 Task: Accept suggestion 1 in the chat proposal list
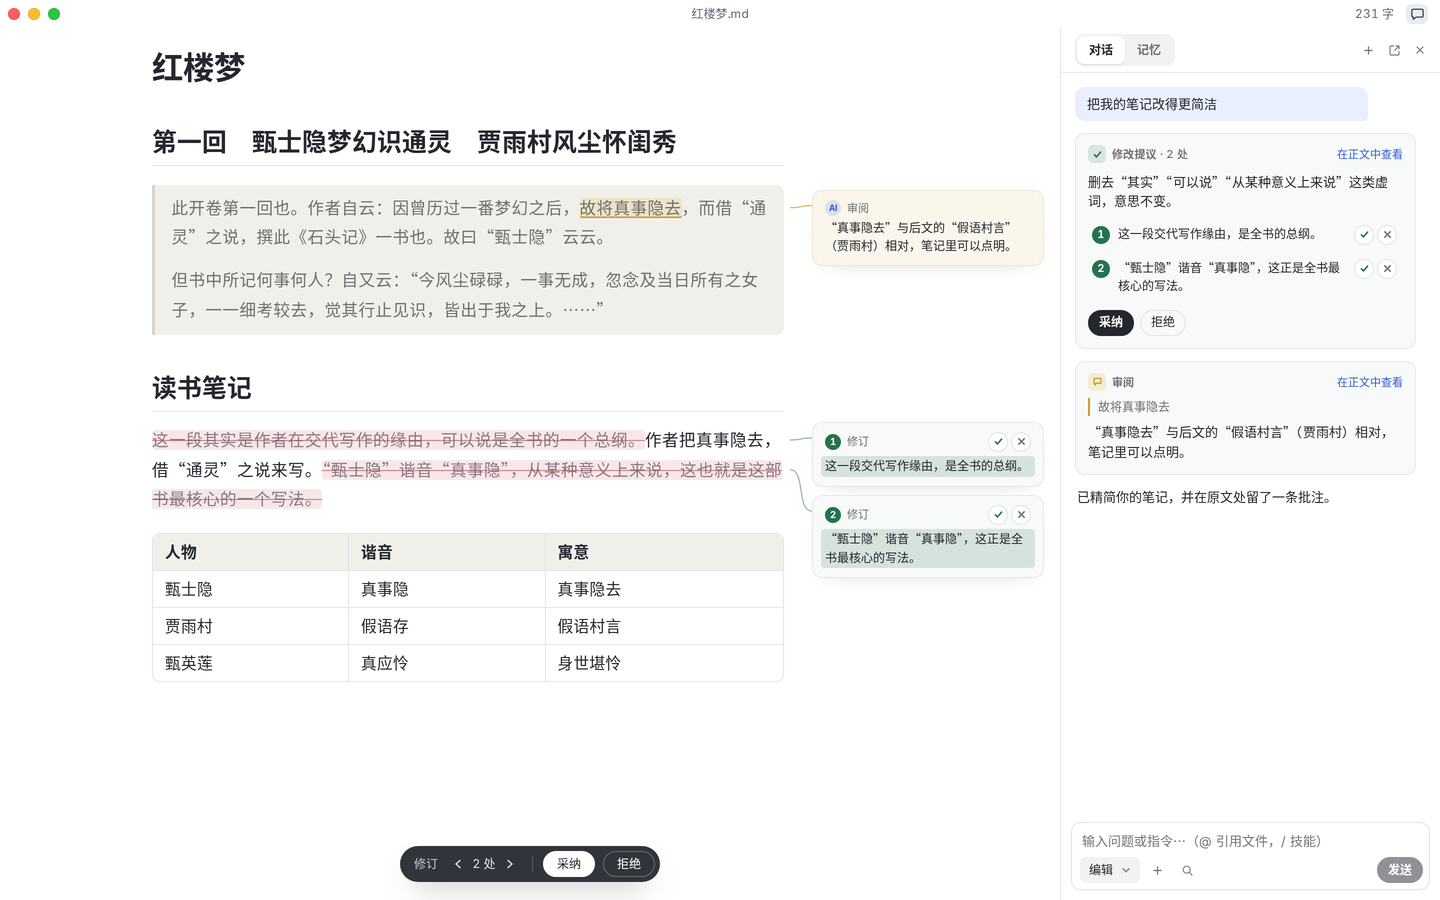click(1364, 235)
